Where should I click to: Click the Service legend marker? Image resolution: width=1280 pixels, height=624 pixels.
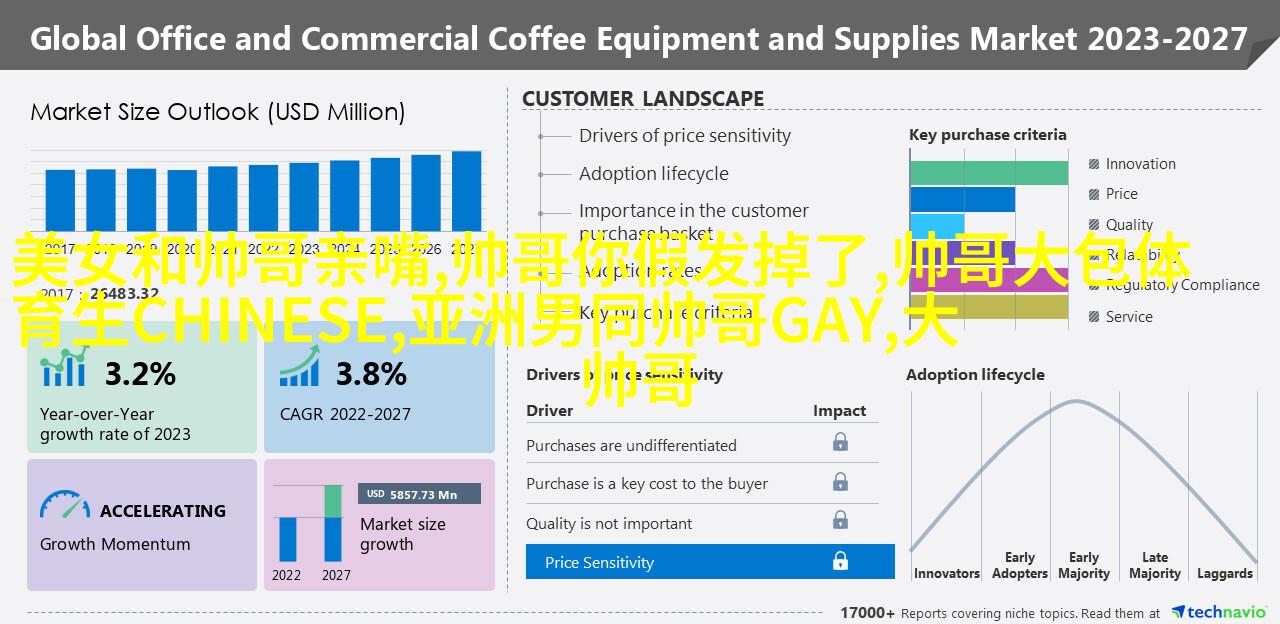point(1096,317)
